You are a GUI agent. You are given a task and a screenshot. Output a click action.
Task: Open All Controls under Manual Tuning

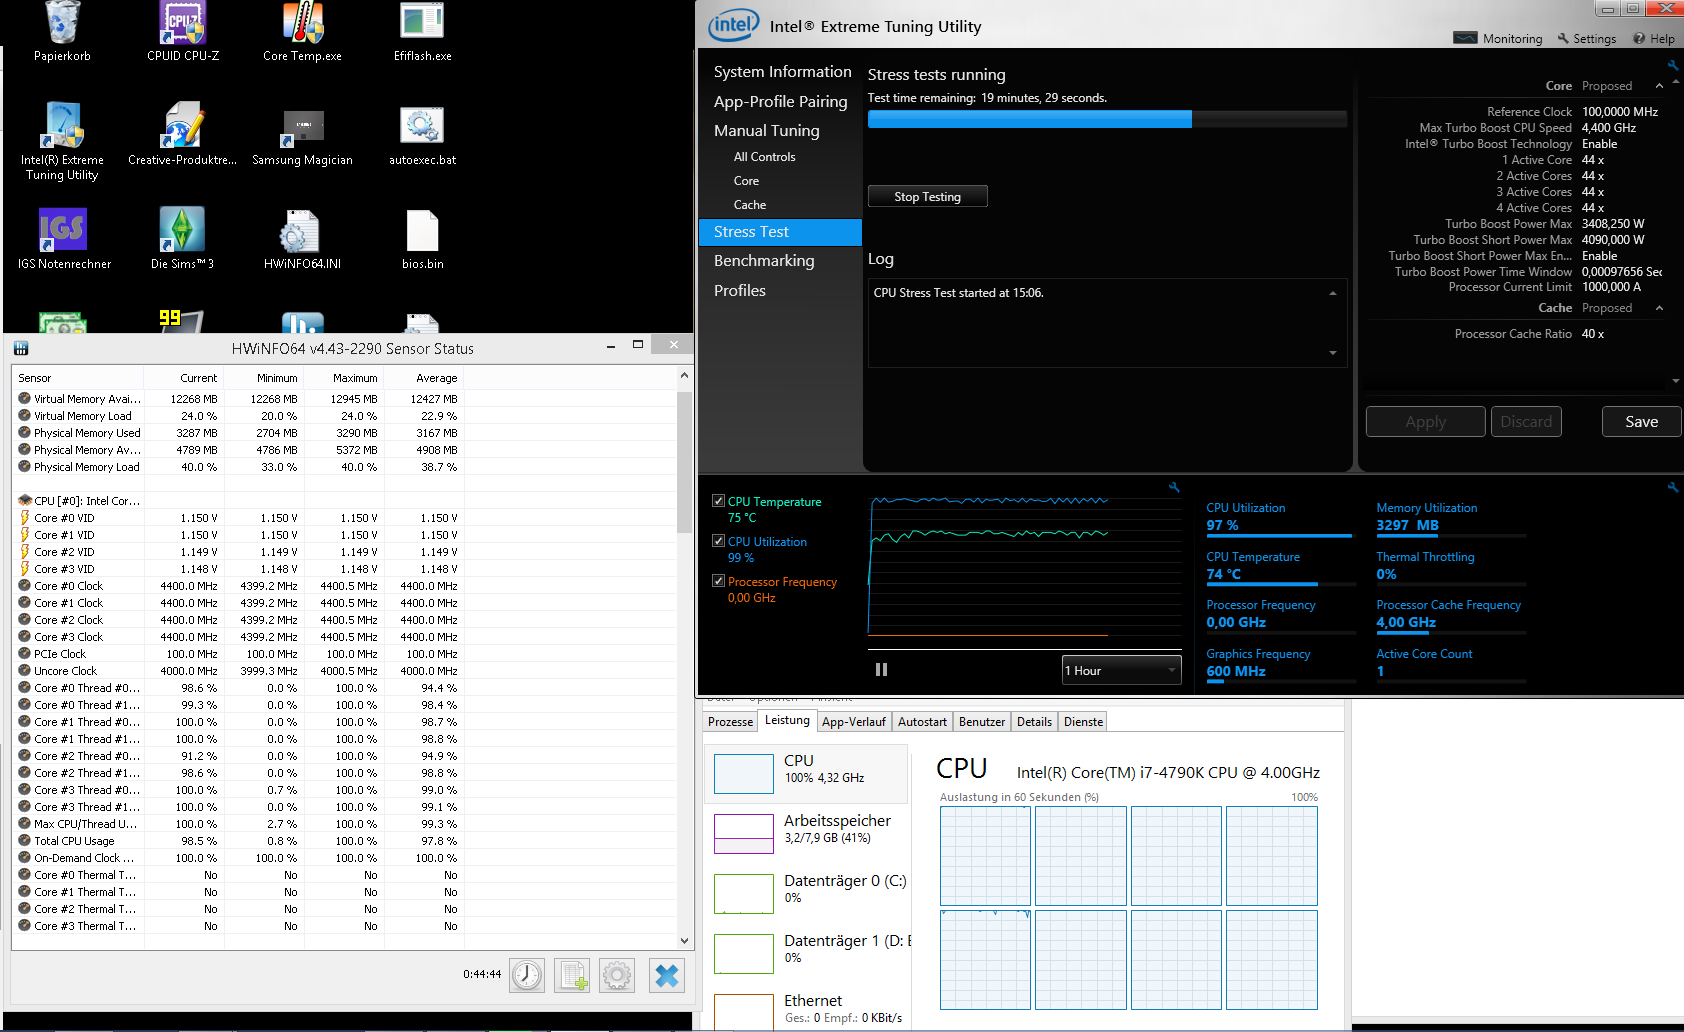[764, 157]
